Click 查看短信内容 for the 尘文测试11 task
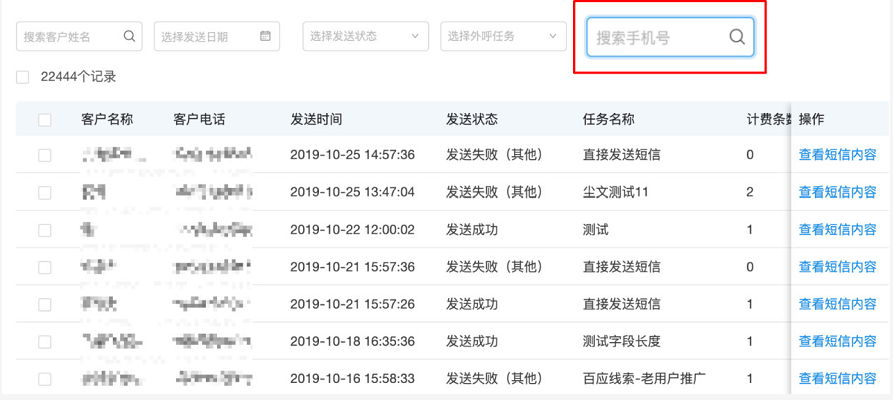This screenshot has width=893, height=400. 837,192
